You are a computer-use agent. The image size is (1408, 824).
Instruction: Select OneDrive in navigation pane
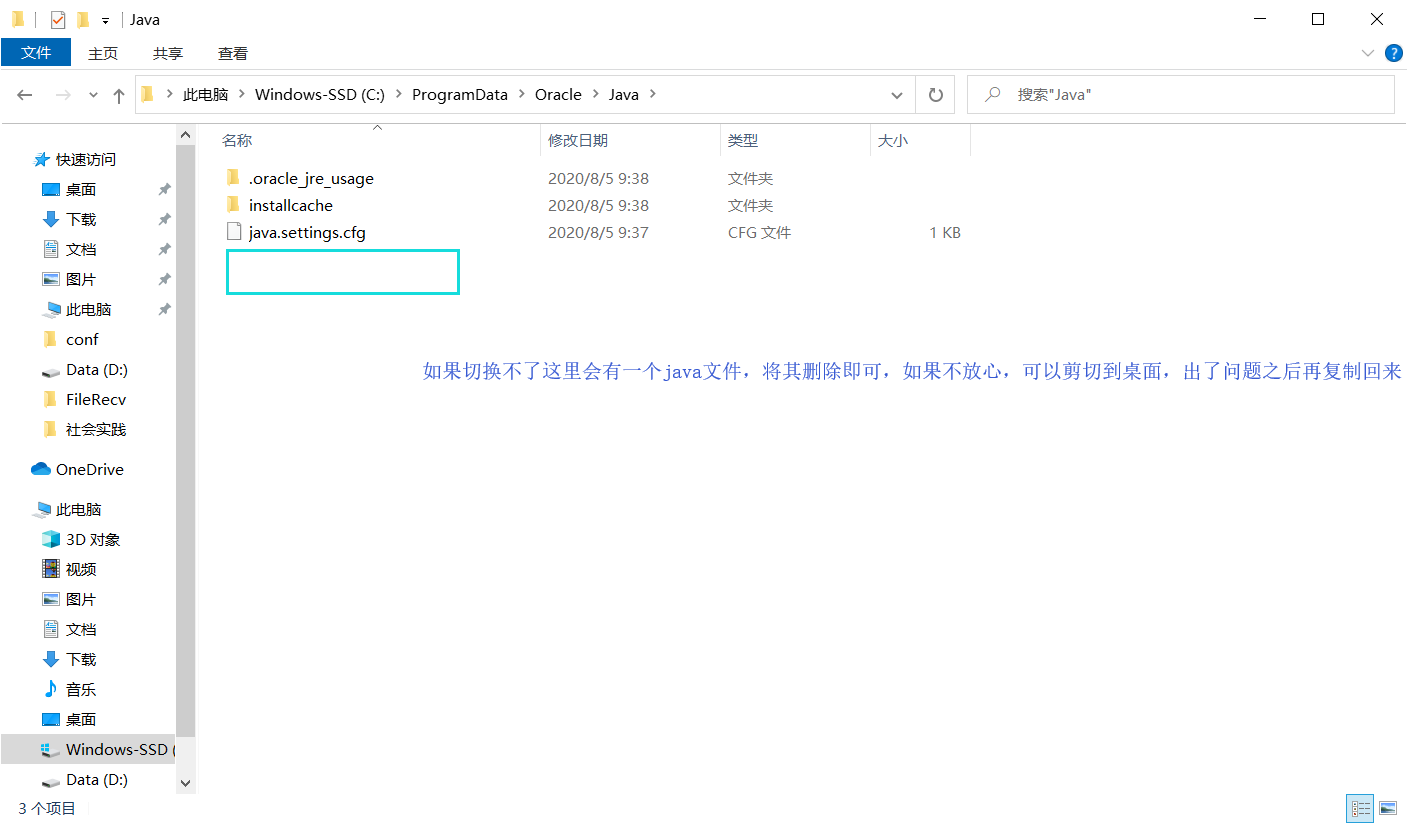(90, 469)
